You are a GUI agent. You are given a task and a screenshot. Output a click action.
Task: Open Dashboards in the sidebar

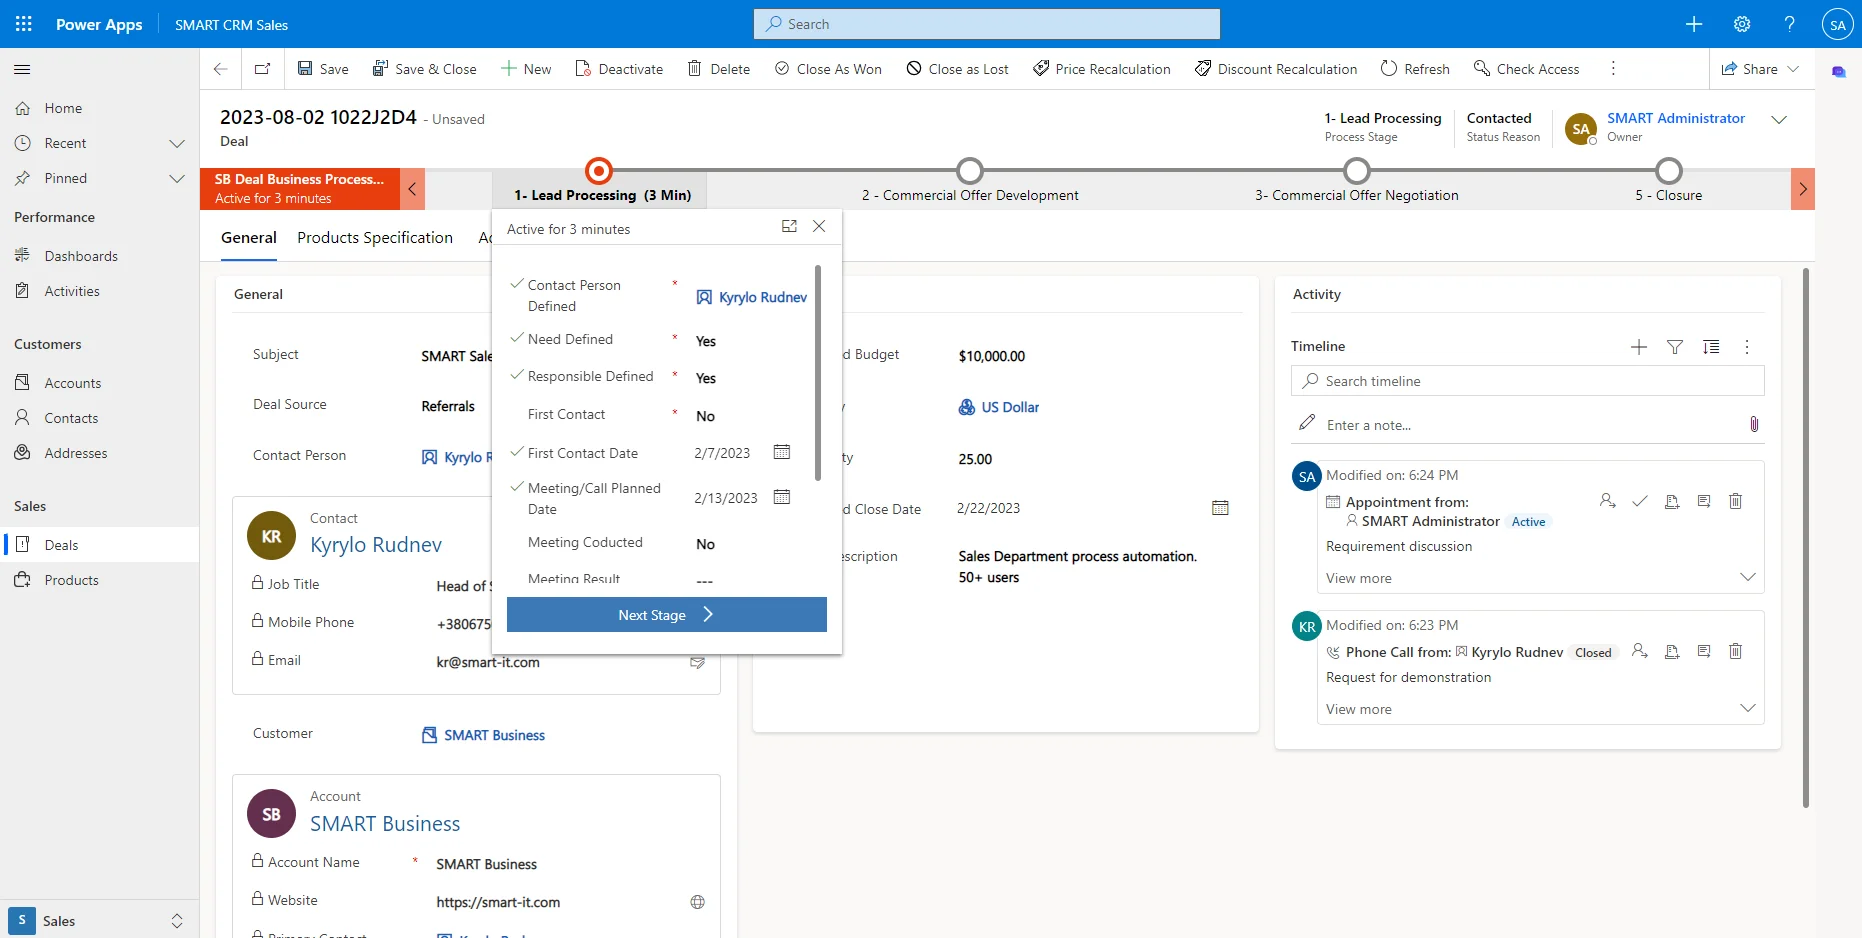coord(81,256)
